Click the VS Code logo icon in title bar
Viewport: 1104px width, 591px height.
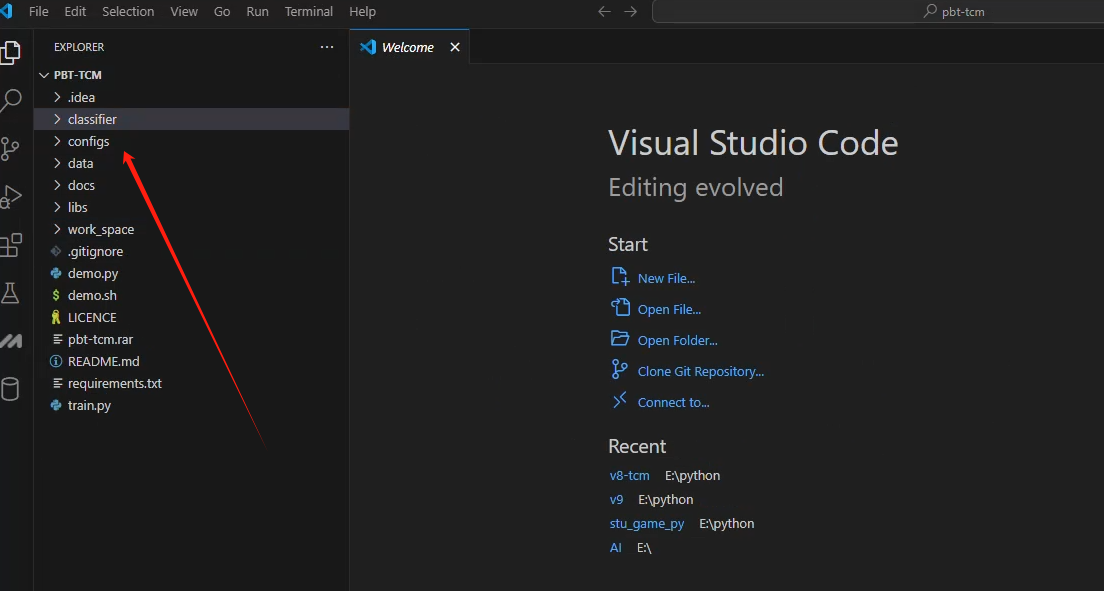(6, 11)
